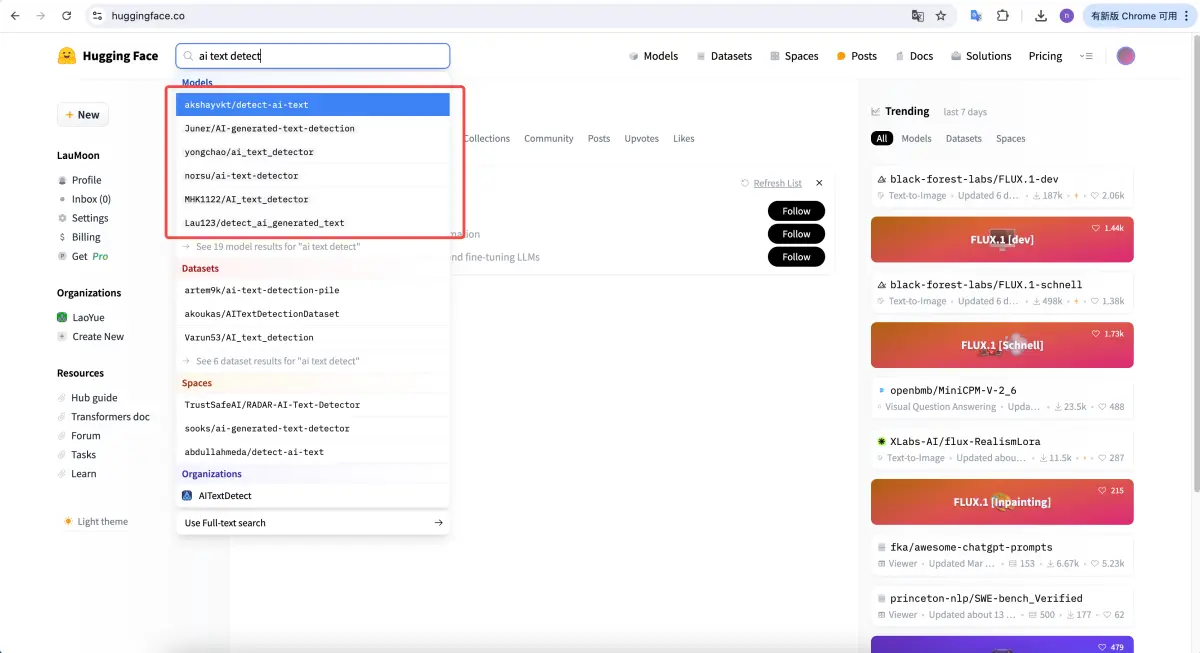
Task: Open the Inbox (0) link
Action: click(x=91, y=199)
